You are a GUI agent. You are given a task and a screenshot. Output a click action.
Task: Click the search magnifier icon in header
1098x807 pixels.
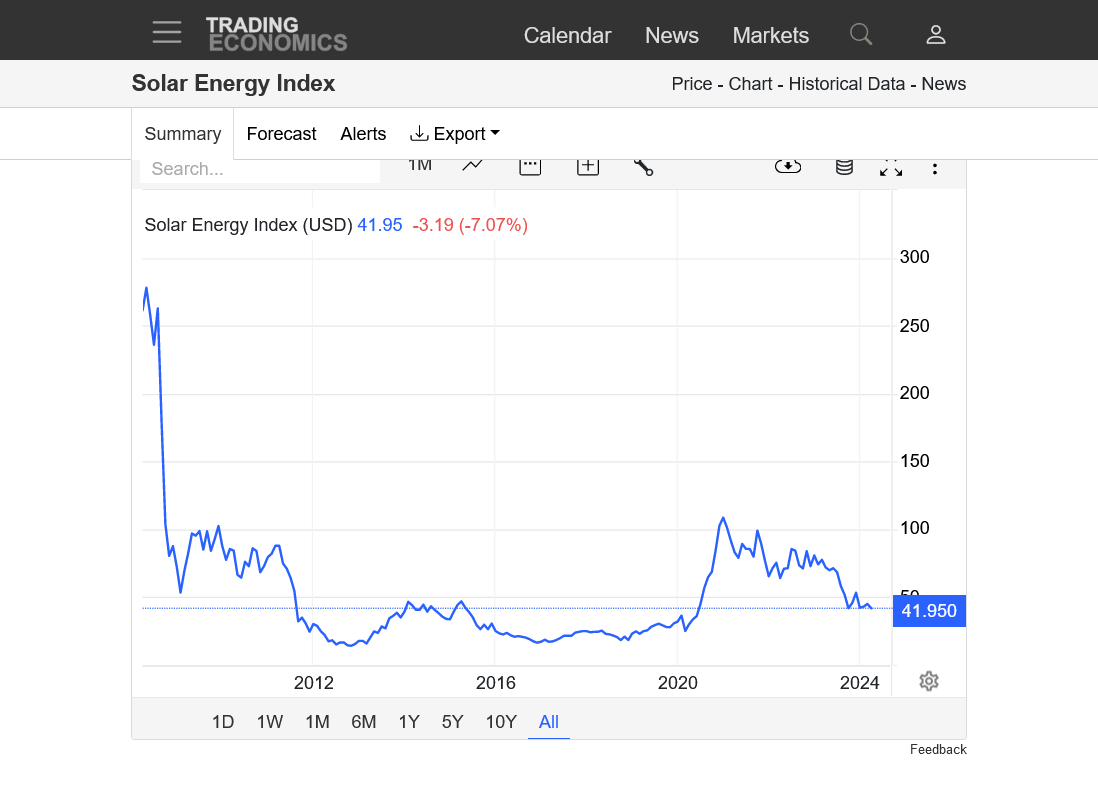coord(860,34)
